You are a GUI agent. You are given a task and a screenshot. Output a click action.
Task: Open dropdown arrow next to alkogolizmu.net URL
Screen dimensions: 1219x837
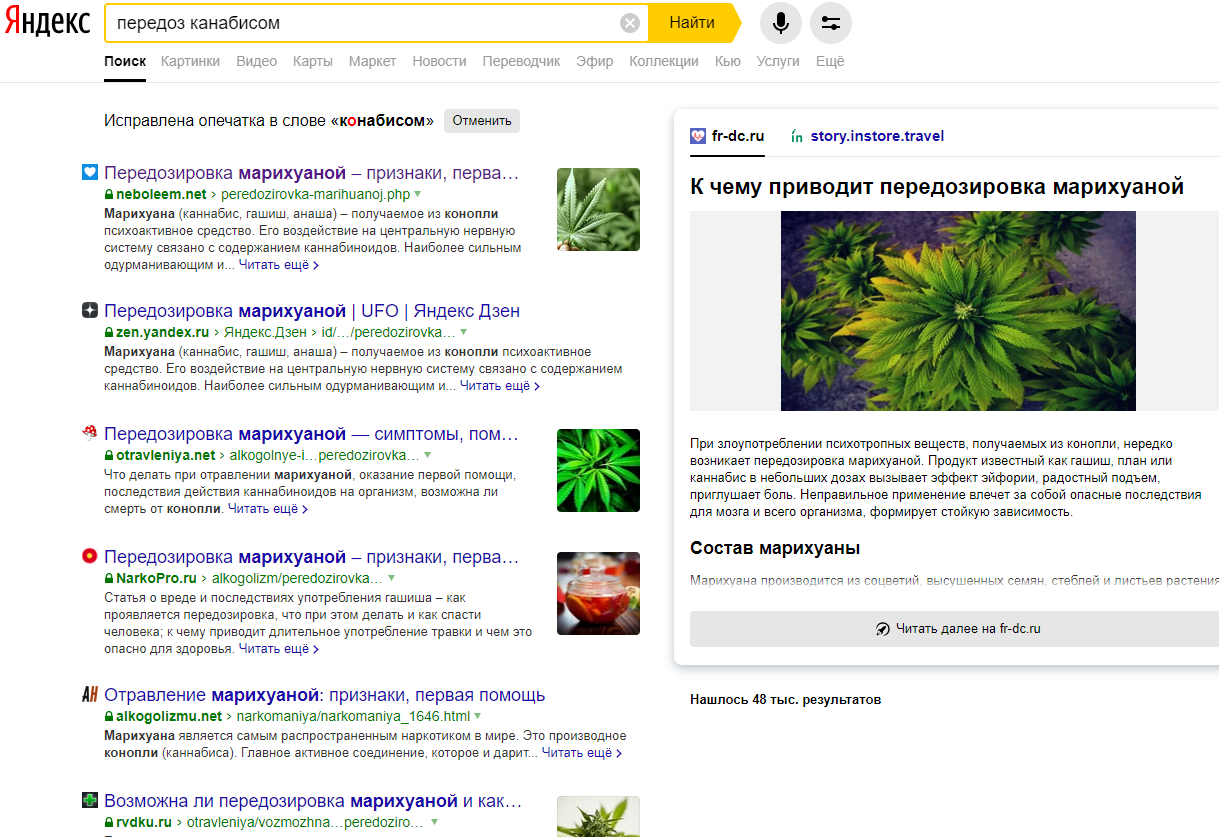(478, 717)
